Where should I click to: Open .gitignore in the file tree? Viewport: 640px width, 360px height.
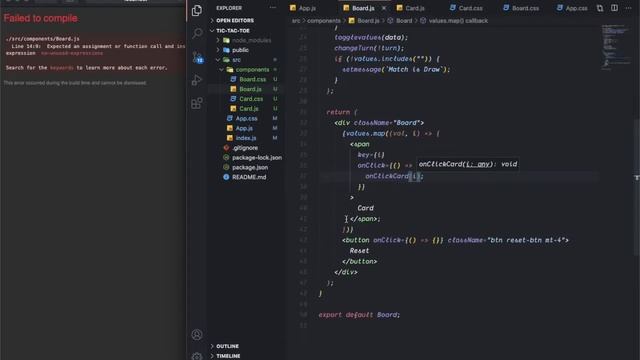[244, 148]
